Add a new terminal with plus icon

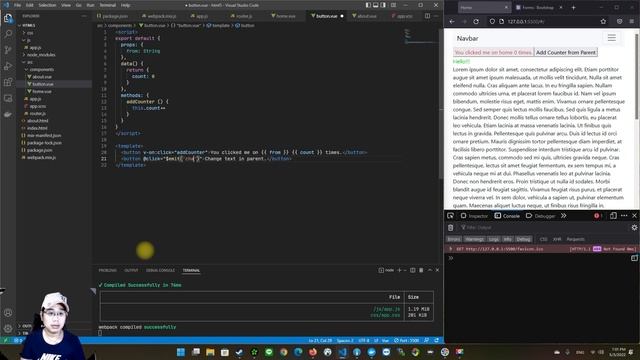tap(399, 270)
